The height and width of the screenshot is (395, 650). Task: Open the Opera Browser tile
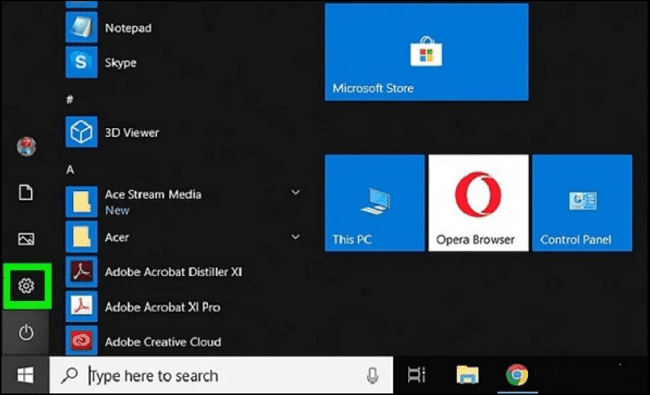click(478, 203)
